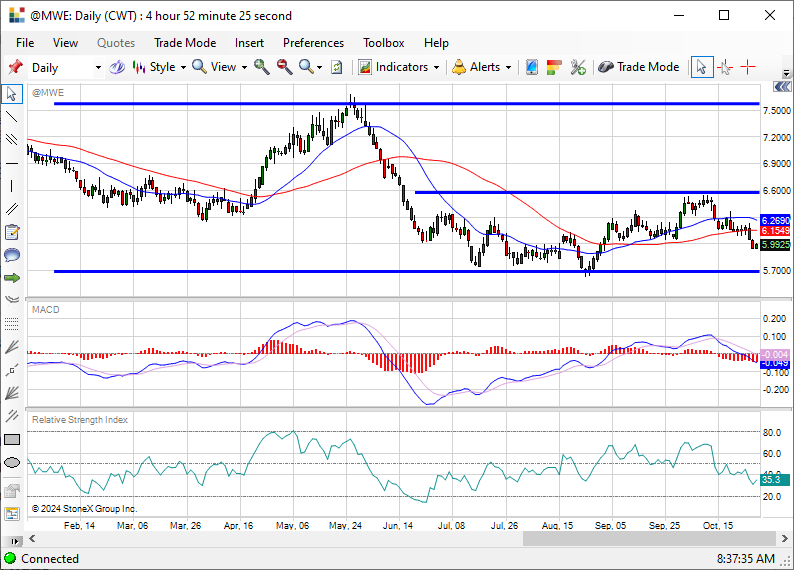Open the Preferences menu

click(313, 43)
